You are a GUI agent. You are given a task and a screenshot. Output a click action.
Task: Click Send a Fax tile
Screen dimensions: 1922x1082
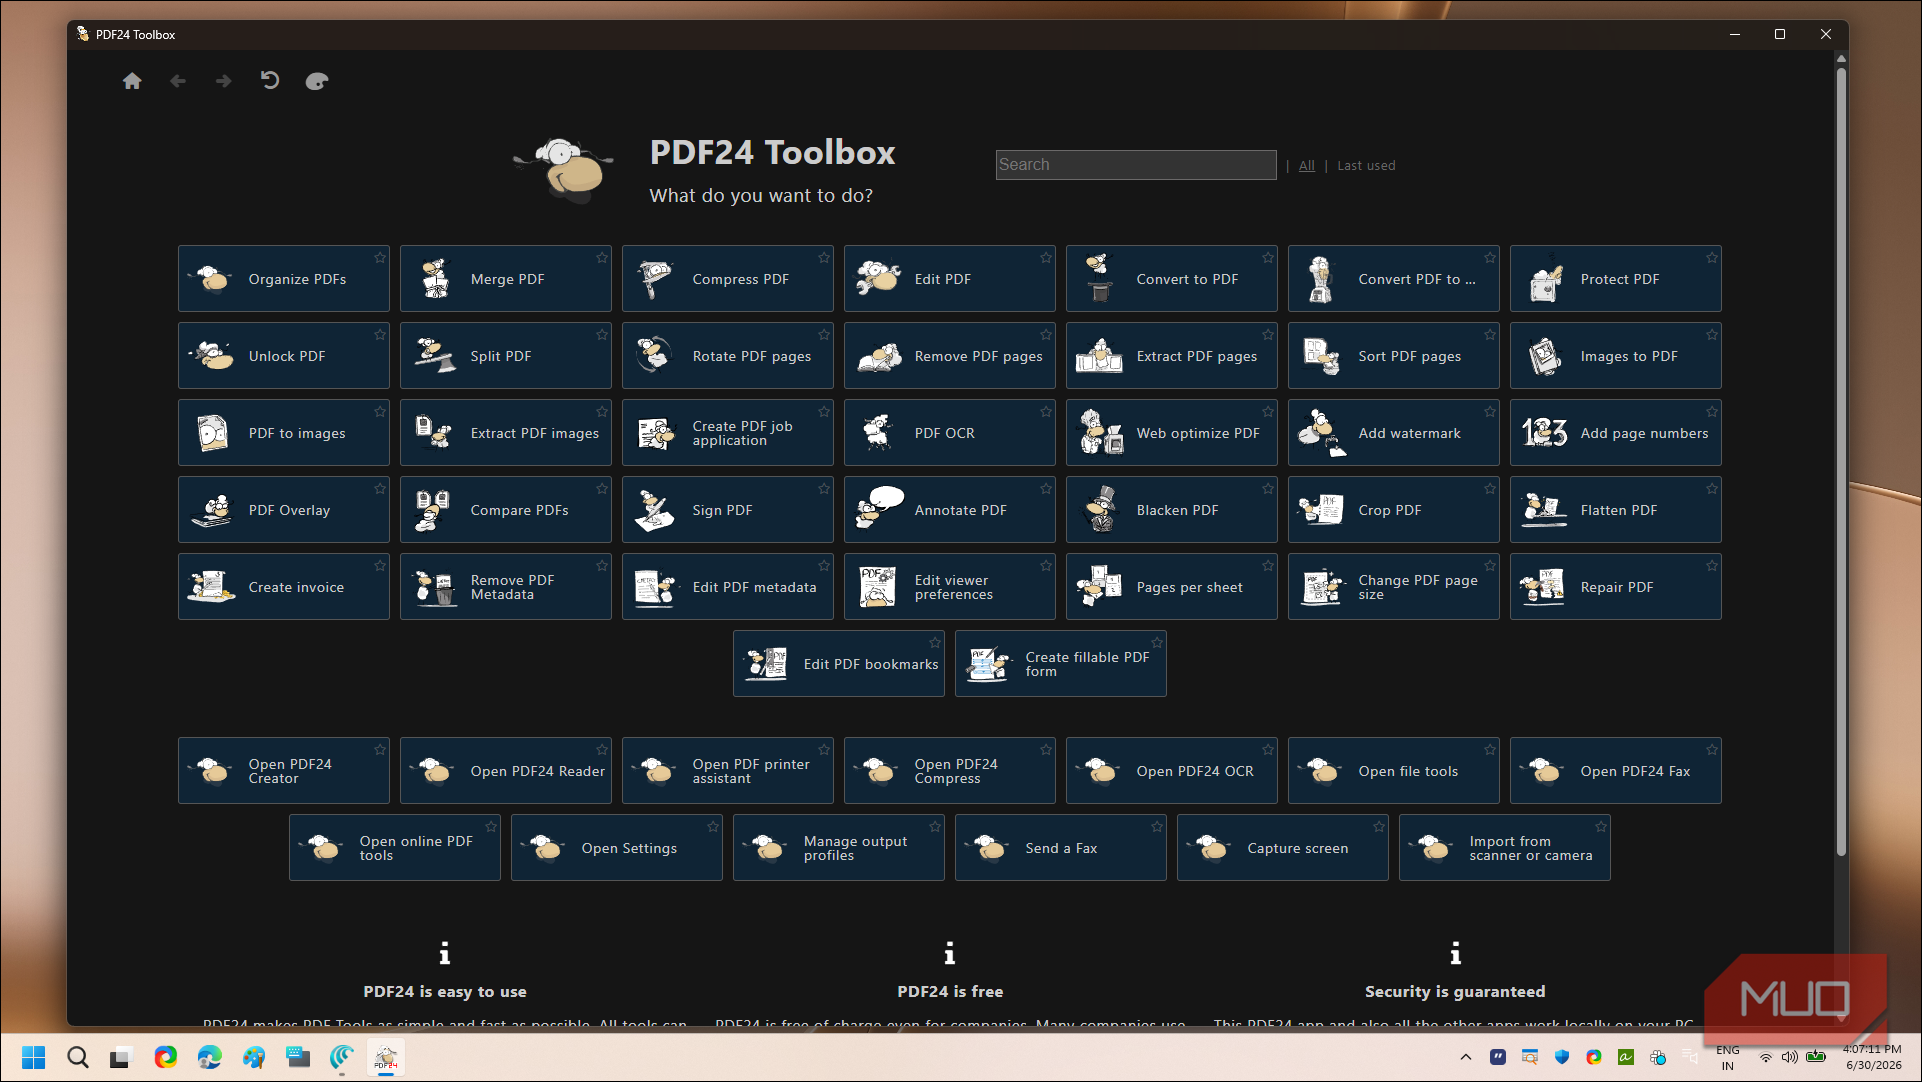point(1061,848)
